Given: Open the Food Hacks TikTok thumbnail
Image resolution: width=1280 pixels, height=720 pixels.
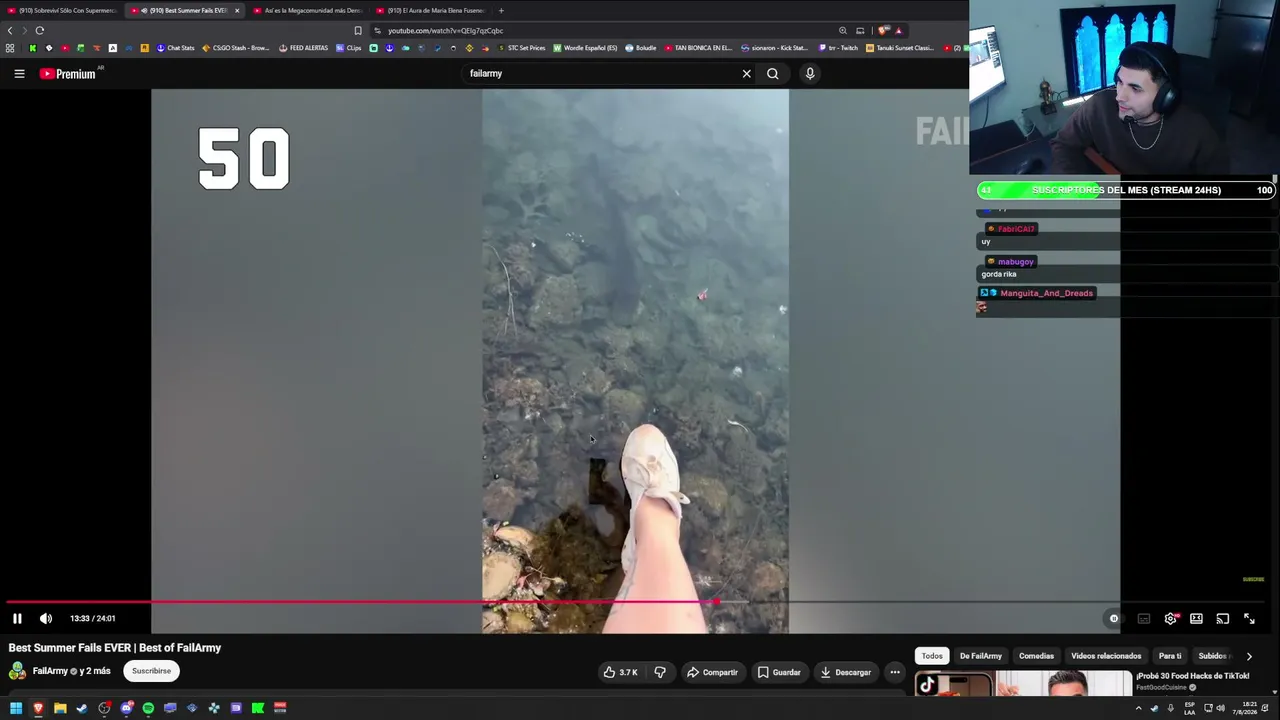Looking at the screenshot, I should pos(1023,683).
